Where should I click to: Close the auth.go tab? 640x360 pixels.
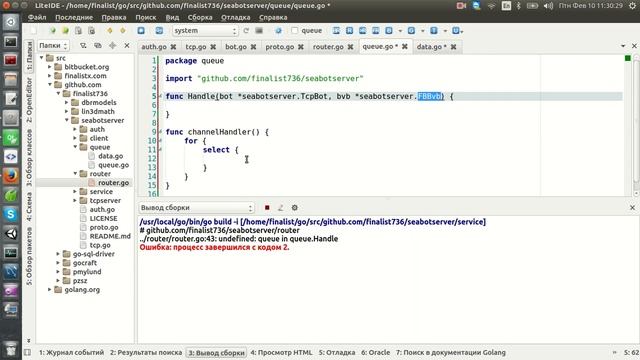173,47
